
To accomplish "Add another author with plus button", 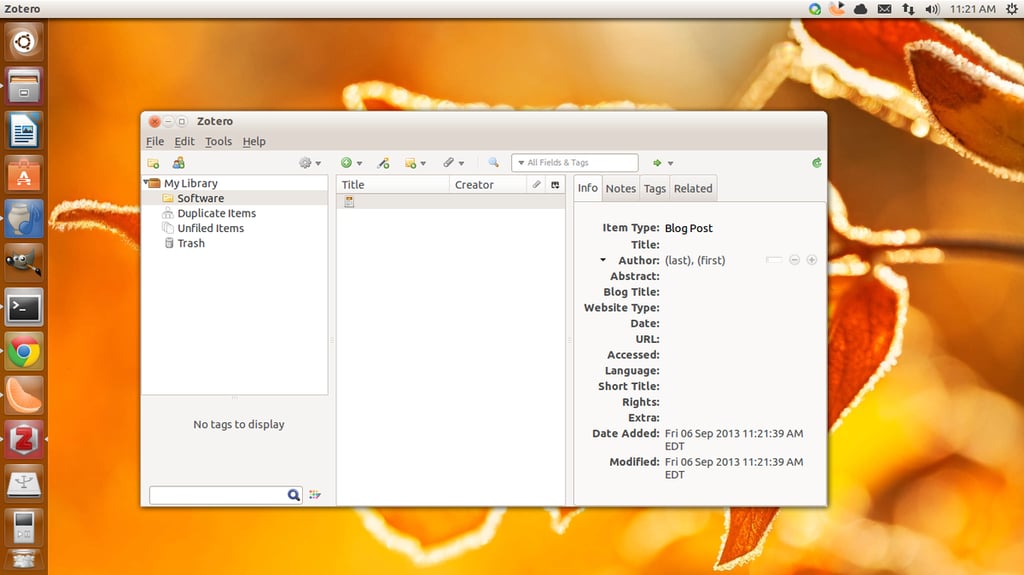I will [x=812, y=260].
